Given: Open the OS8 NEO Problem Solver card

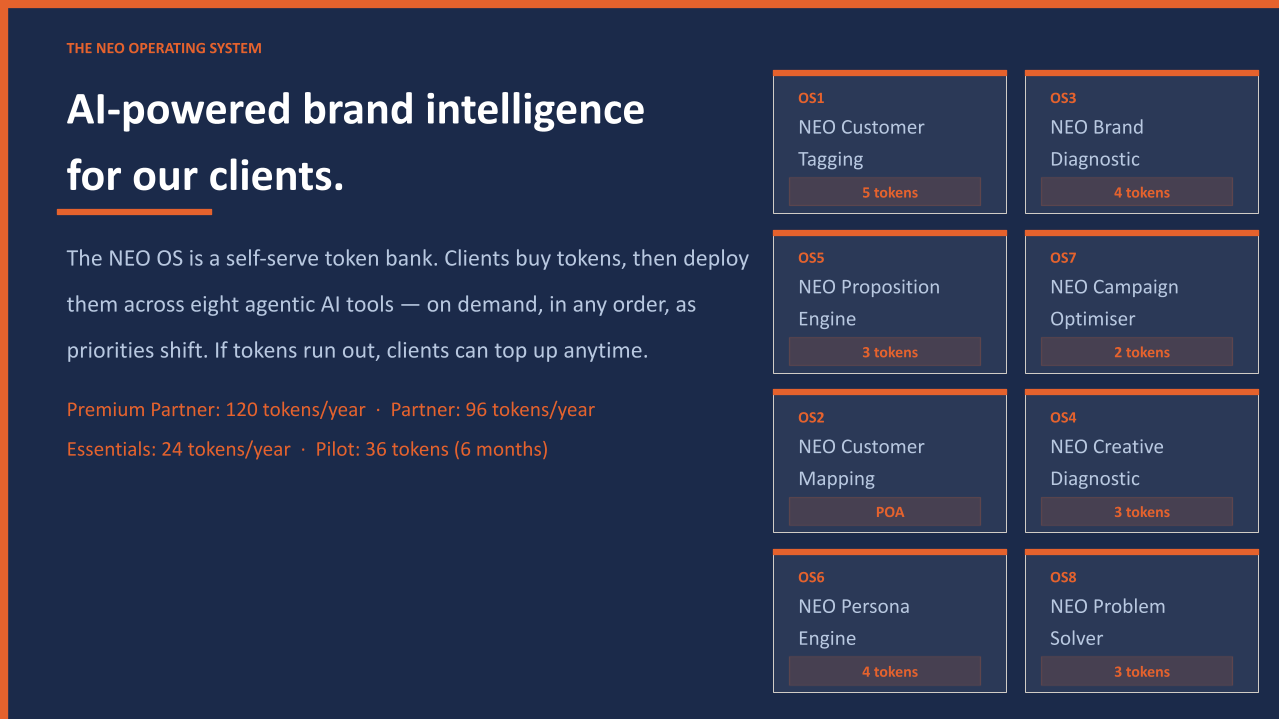Looking at the screenshot, I should pos(1142,621).
